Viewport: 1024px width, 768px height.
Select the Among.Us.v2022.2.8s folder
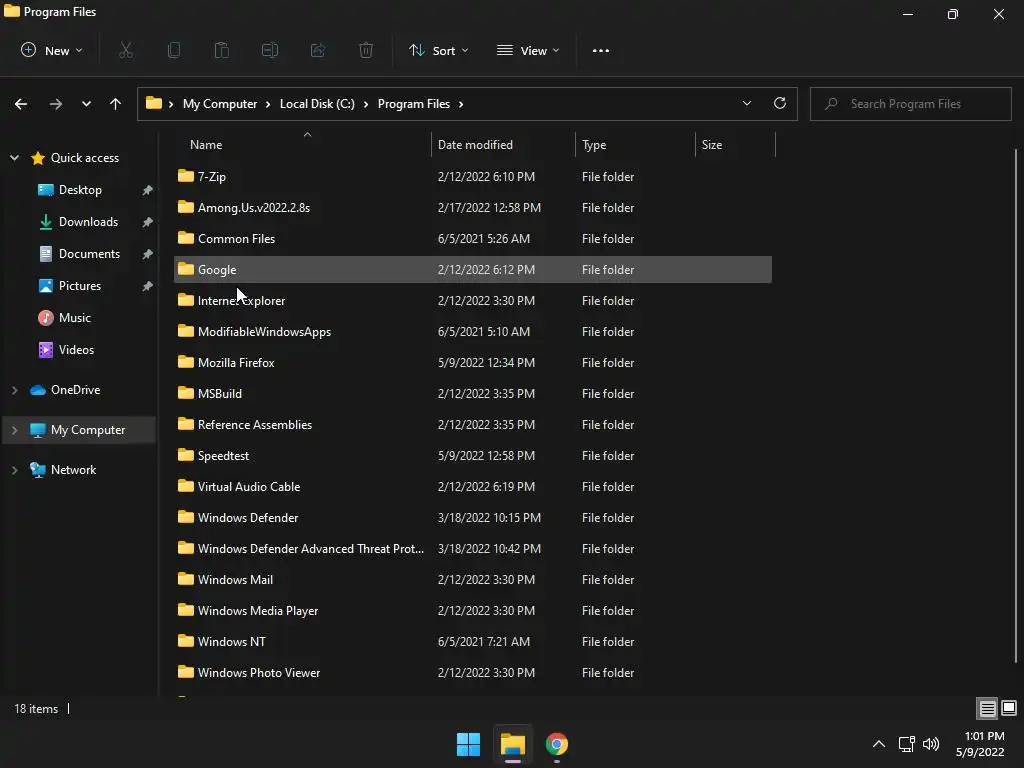click(473, 208)
